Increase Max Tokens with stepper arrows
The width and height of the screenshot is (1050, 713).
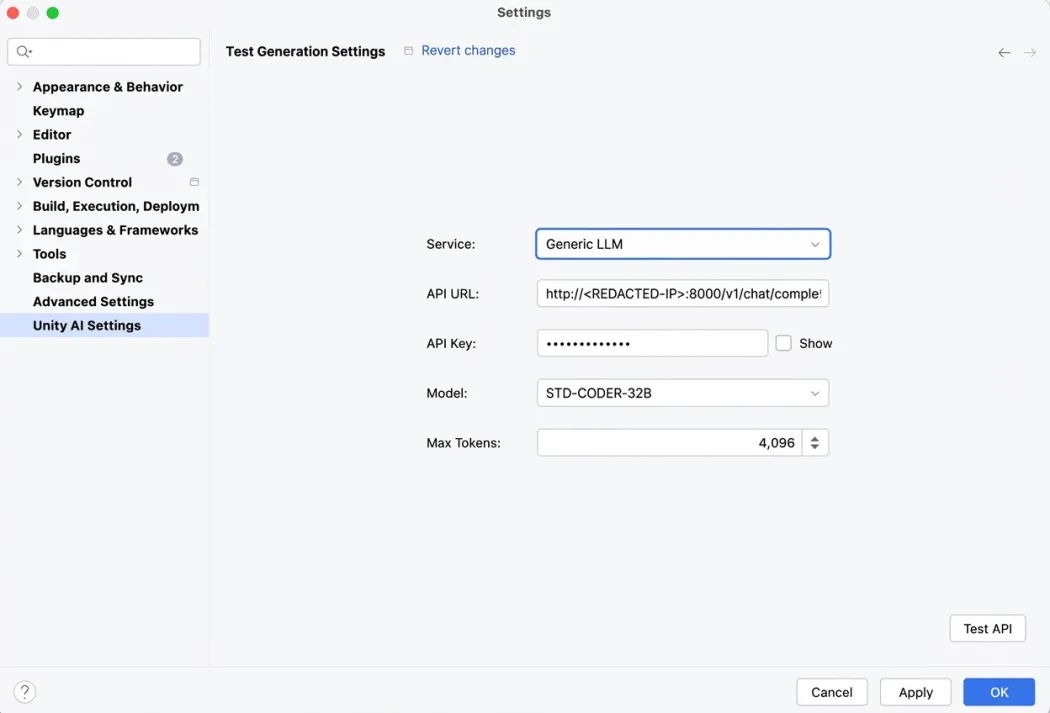pyautogui.click(x=815, y=438)
